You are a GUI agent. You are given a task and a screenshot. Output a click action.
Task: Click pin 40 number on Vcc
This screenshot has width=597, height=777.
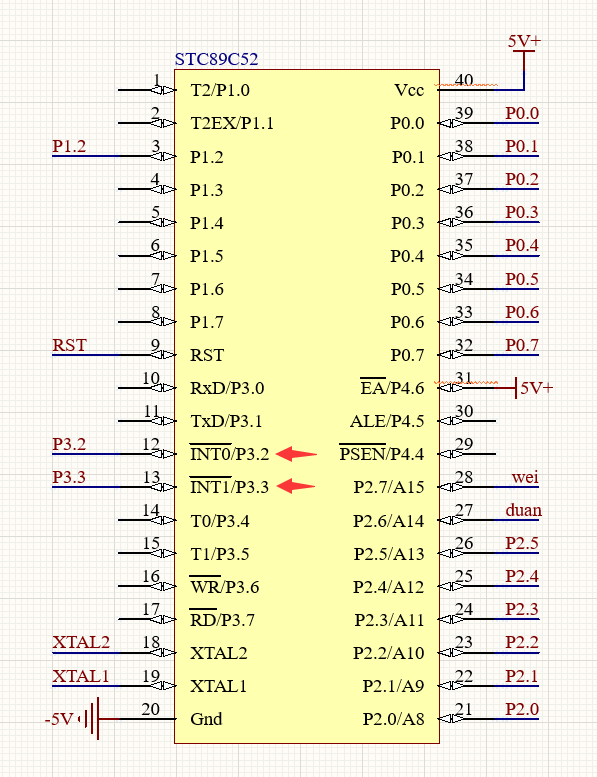tap(464, 80)
